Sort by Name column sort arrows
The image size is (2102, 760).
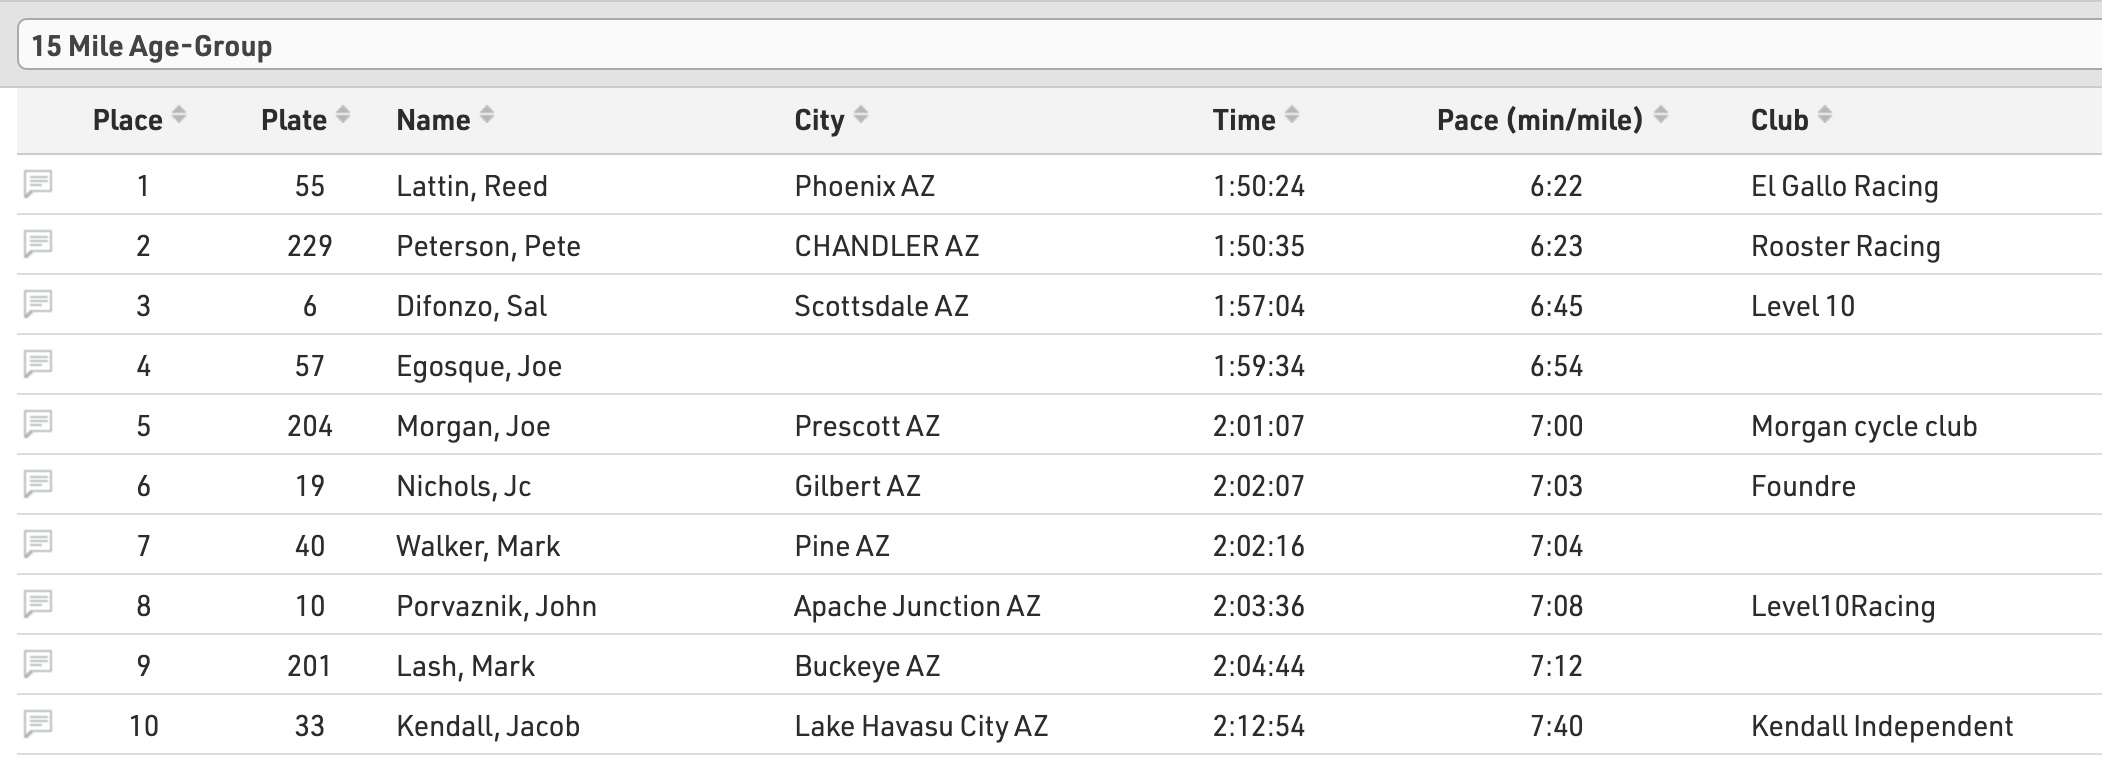click(487, 116)
